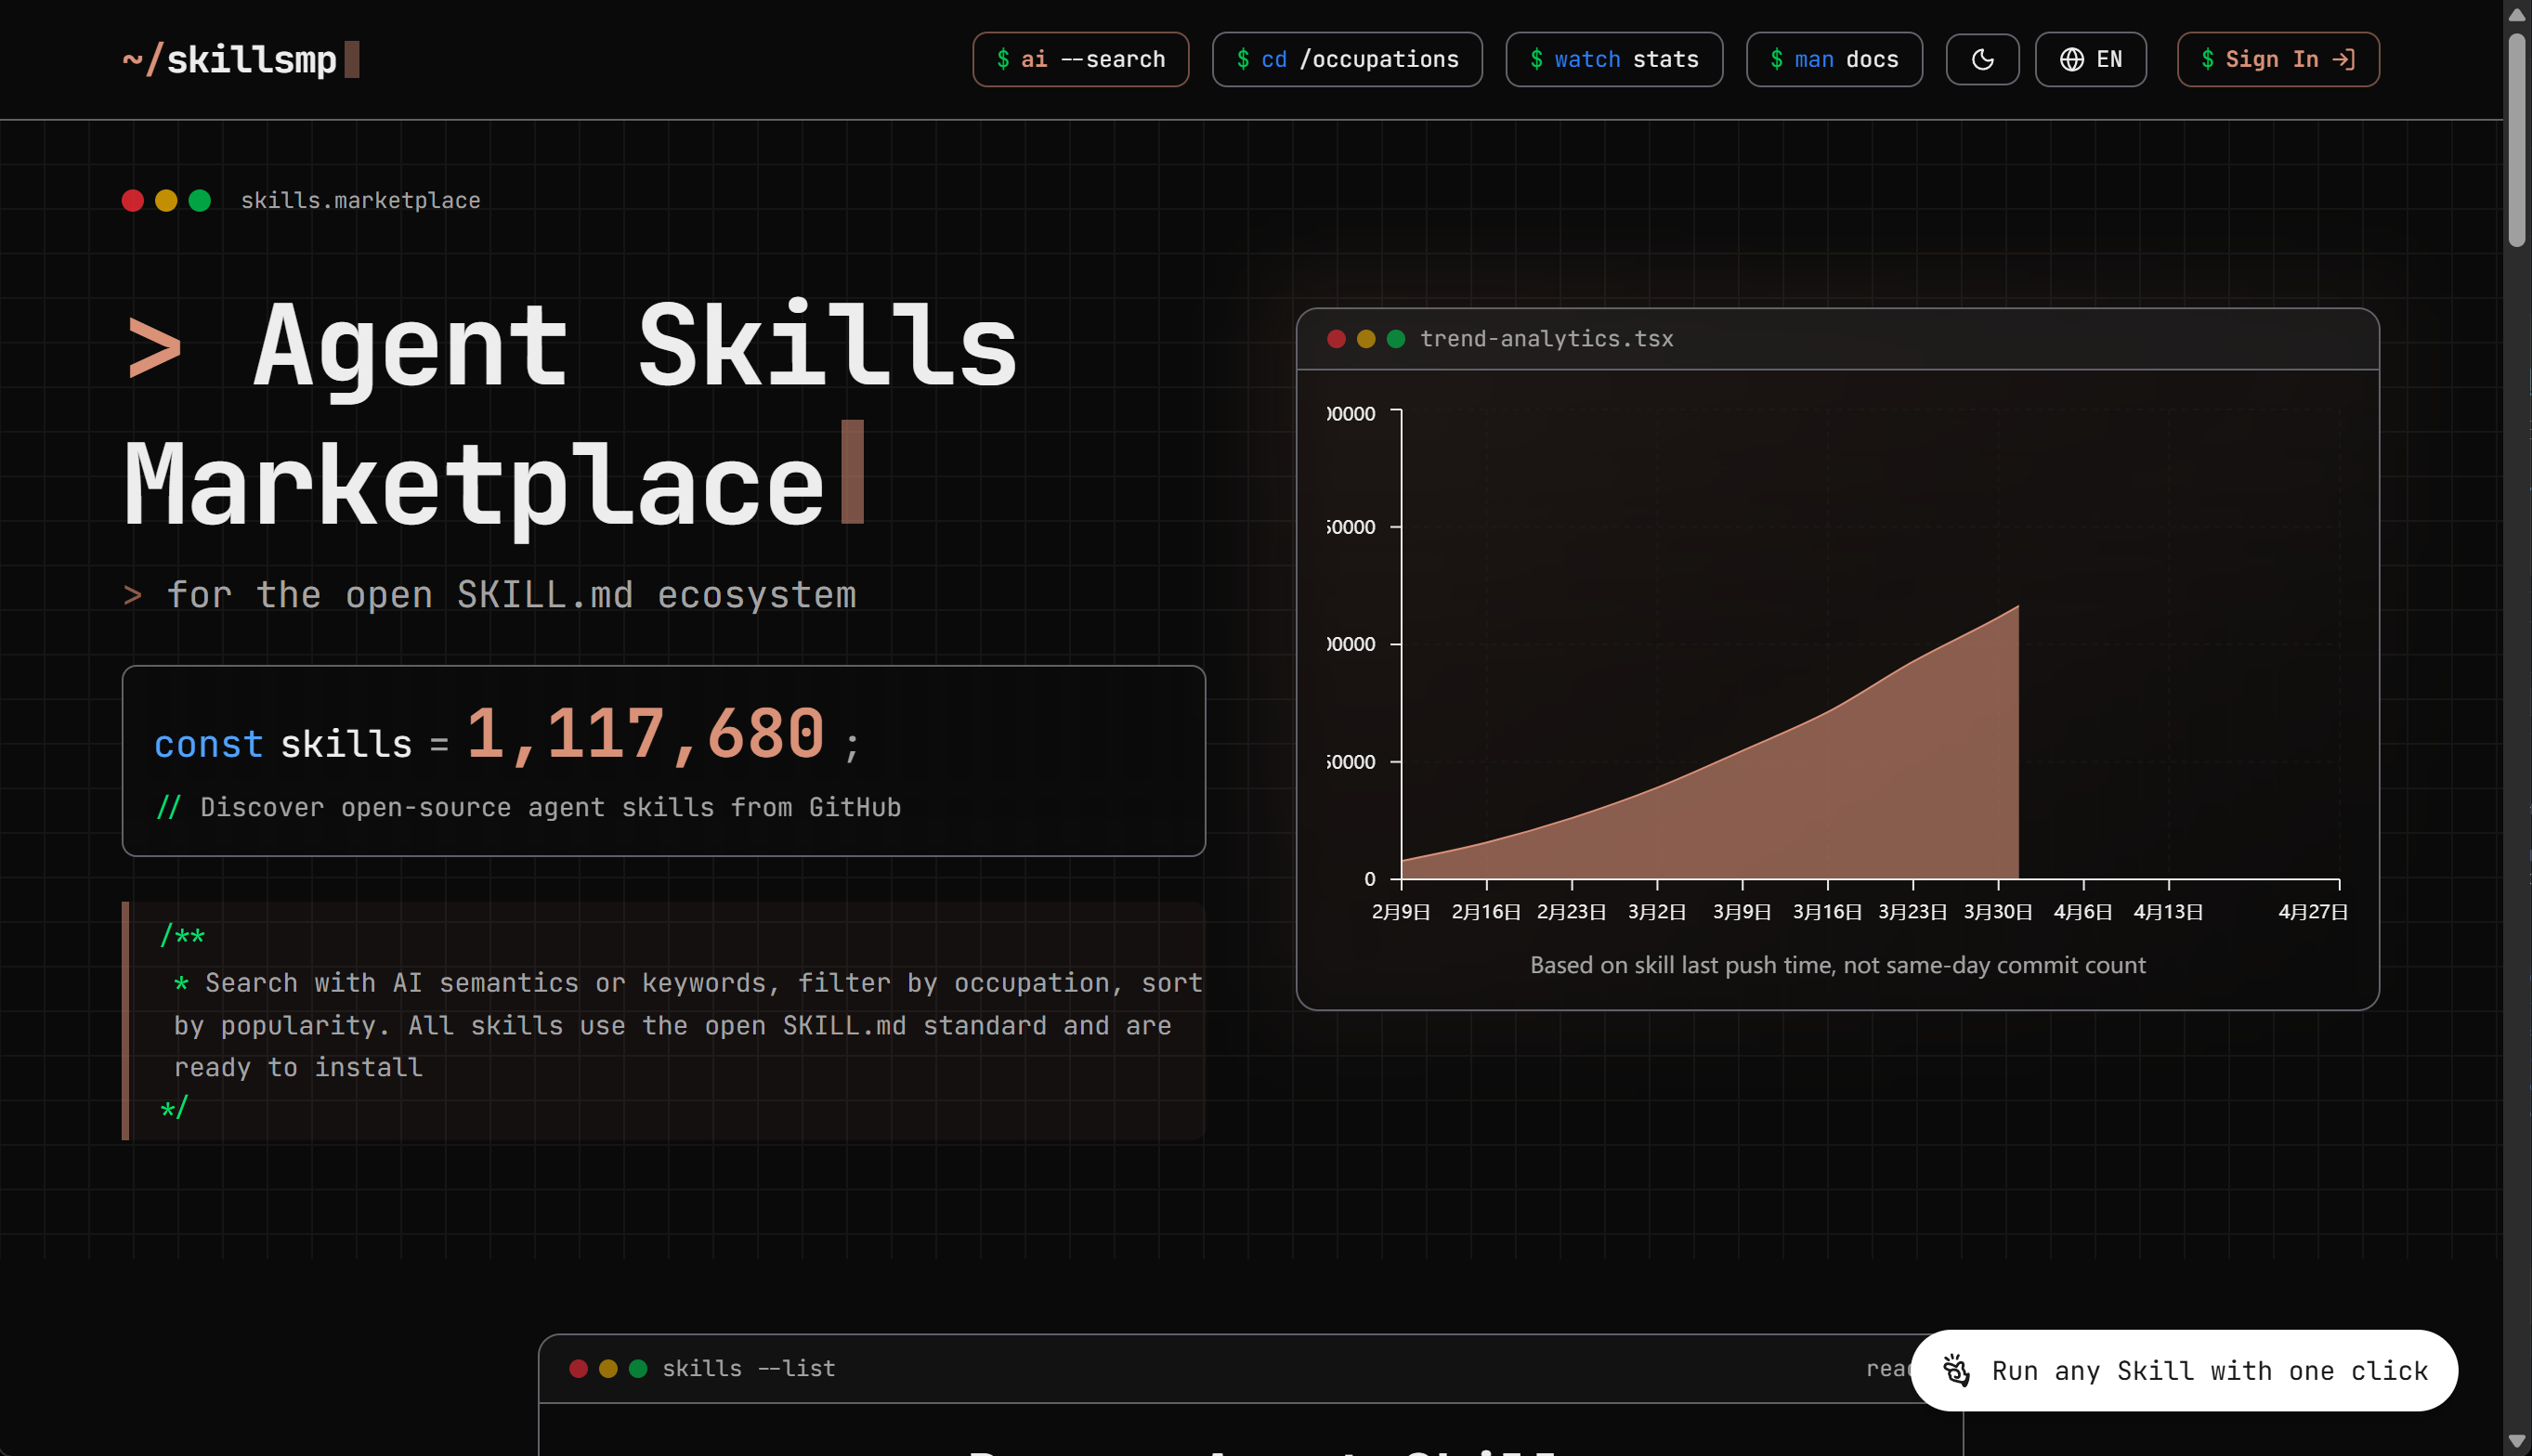Viewport: 2532px width, 1456px height.
Task: Click the red dot beside skills.marketplace
Action: tap(133, 201)
